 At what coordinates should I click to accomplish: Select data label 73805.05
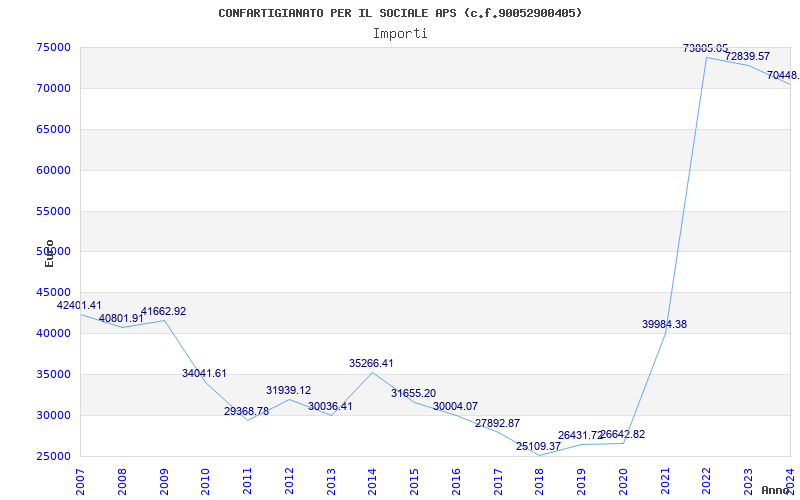tap(706, 48)
